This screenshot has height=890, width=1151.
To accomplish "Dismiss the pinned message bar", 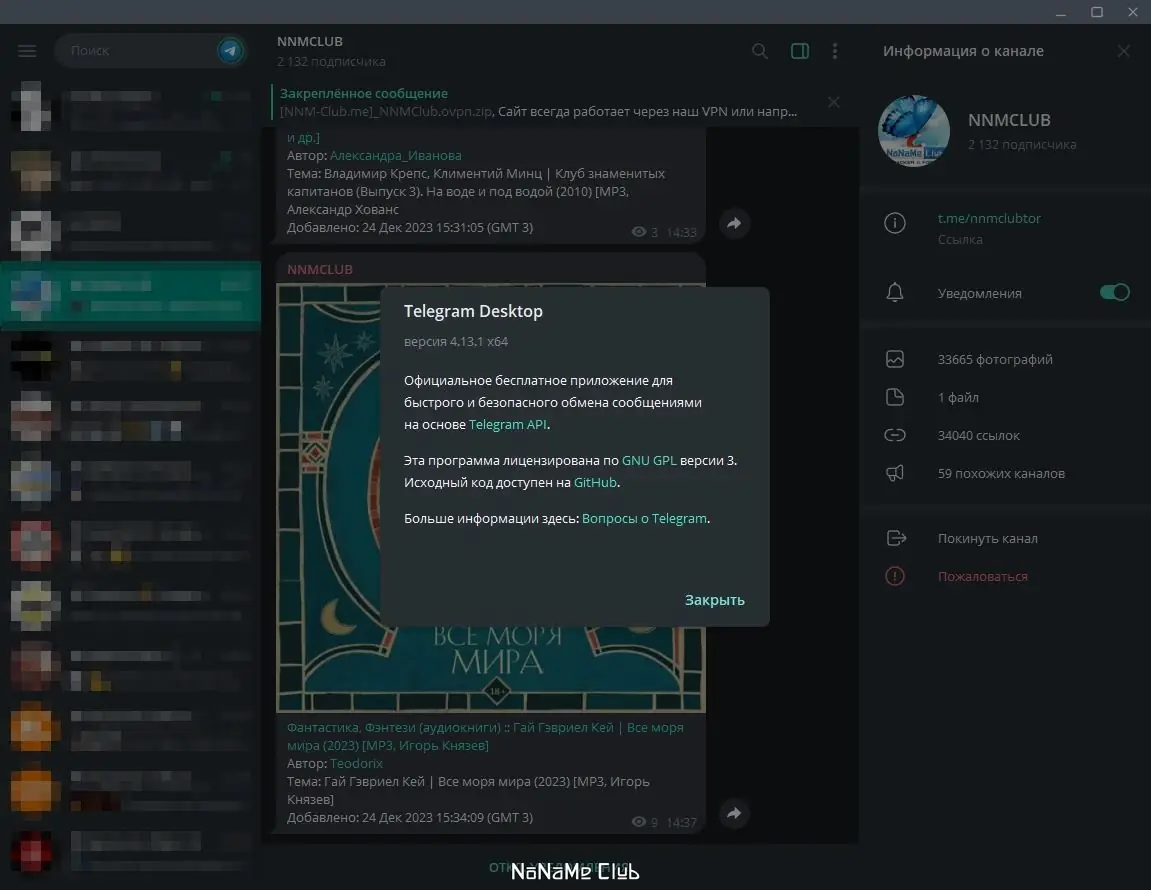I will (x=833, y=102).
